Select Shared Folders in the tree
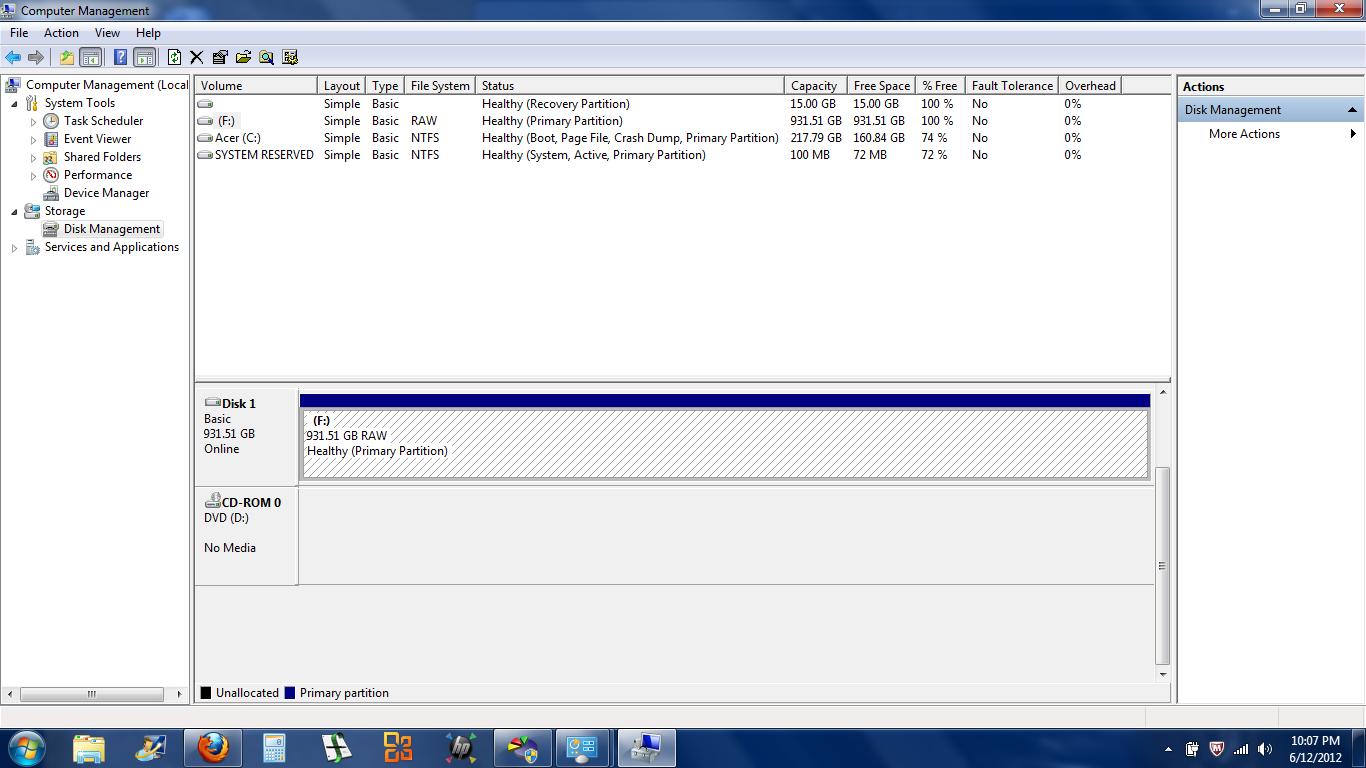The width and height of the screenshot is (1366, 768). click(x=102, y=157)
